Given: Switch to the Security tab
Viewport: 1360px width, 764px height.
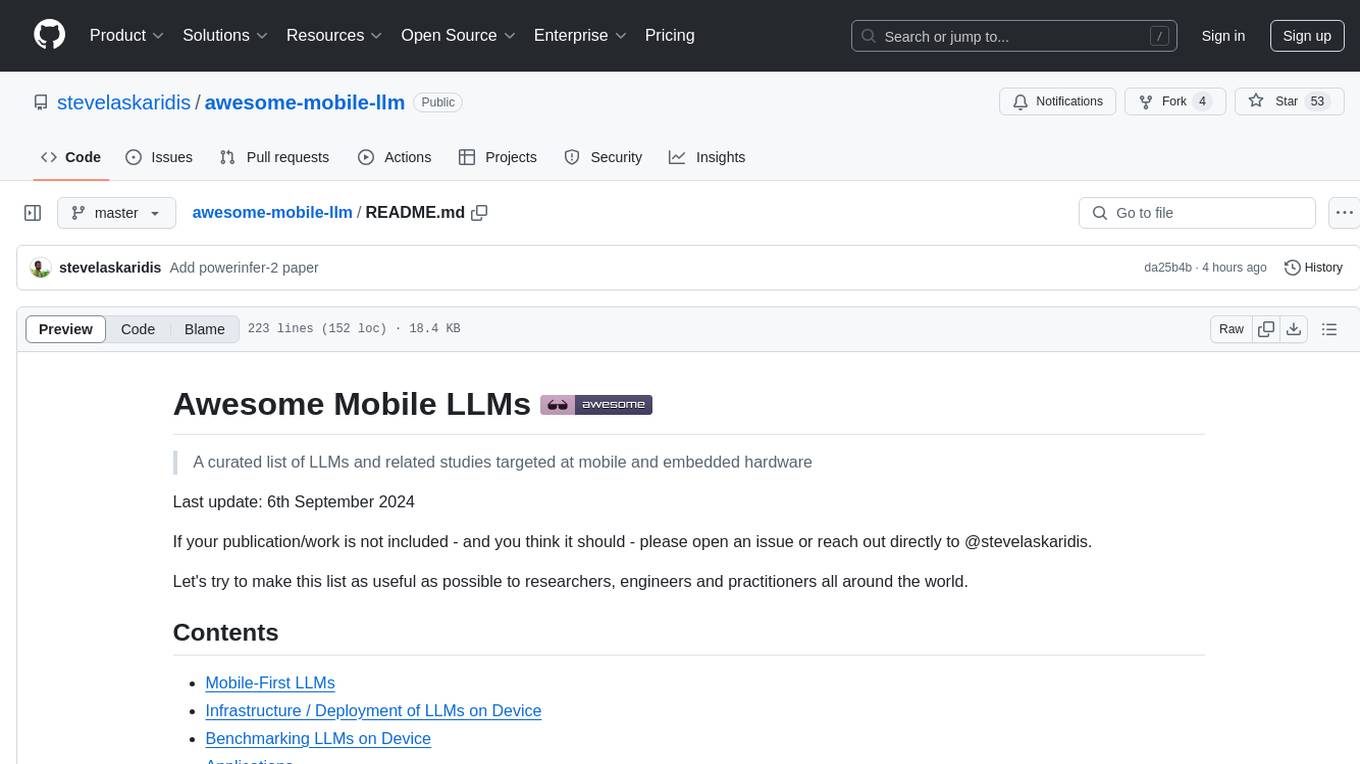Looking at the screenshot, I should (x=603, y=157).
